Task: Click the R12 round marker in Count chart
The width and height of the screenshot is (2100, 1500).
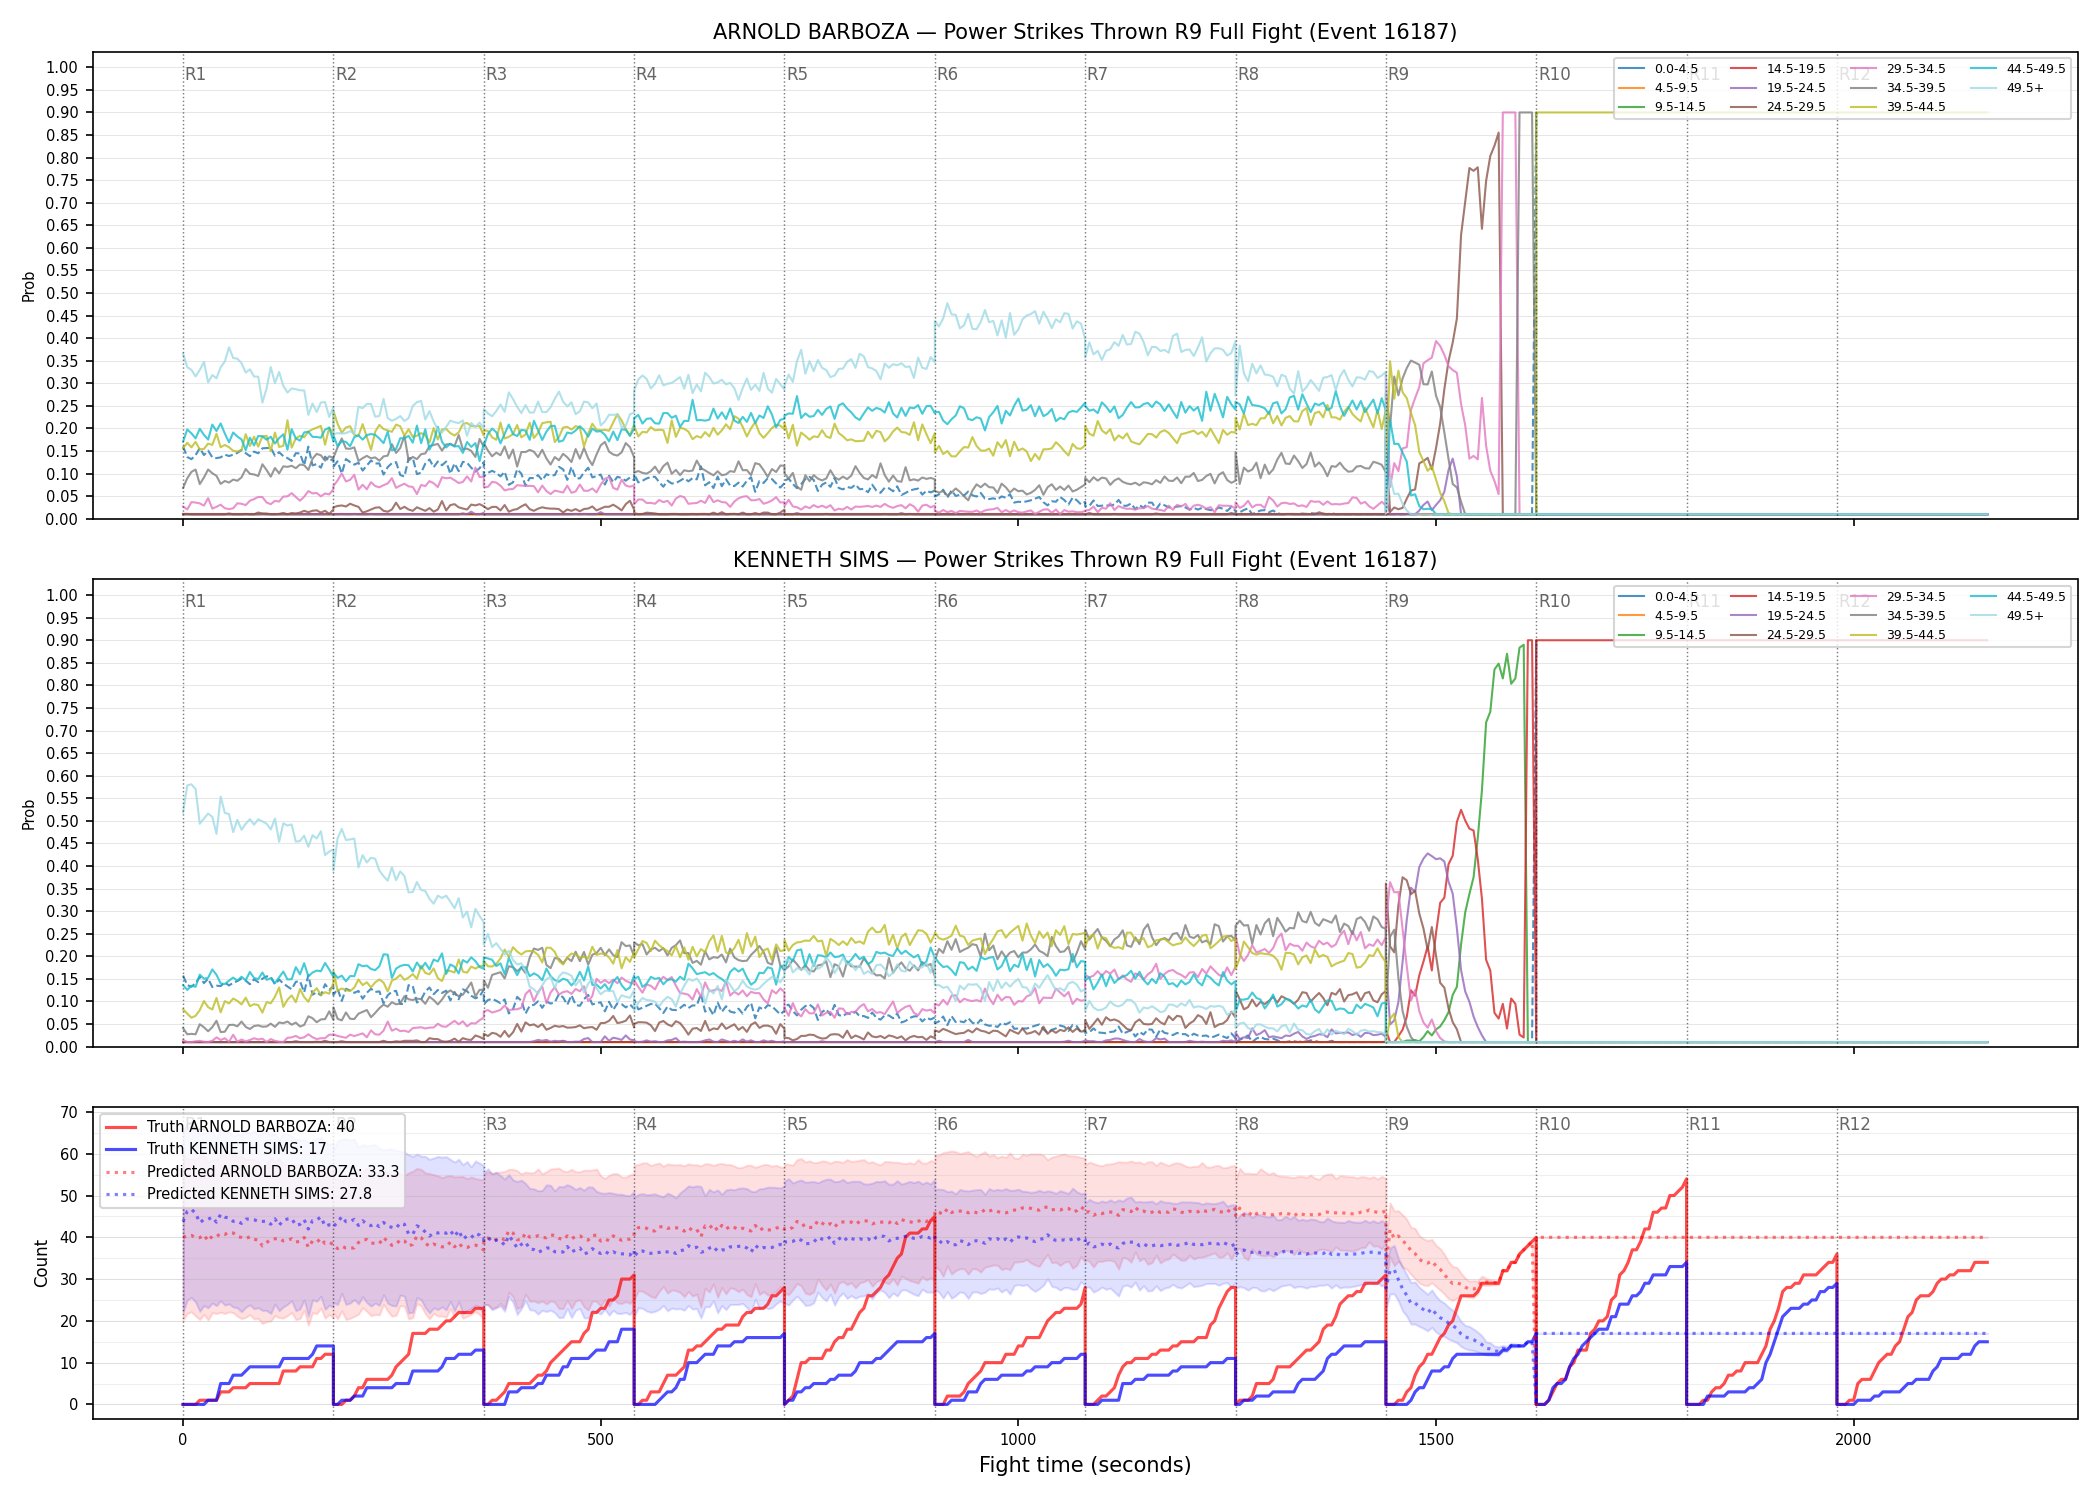Action: pos(1855,1124)
